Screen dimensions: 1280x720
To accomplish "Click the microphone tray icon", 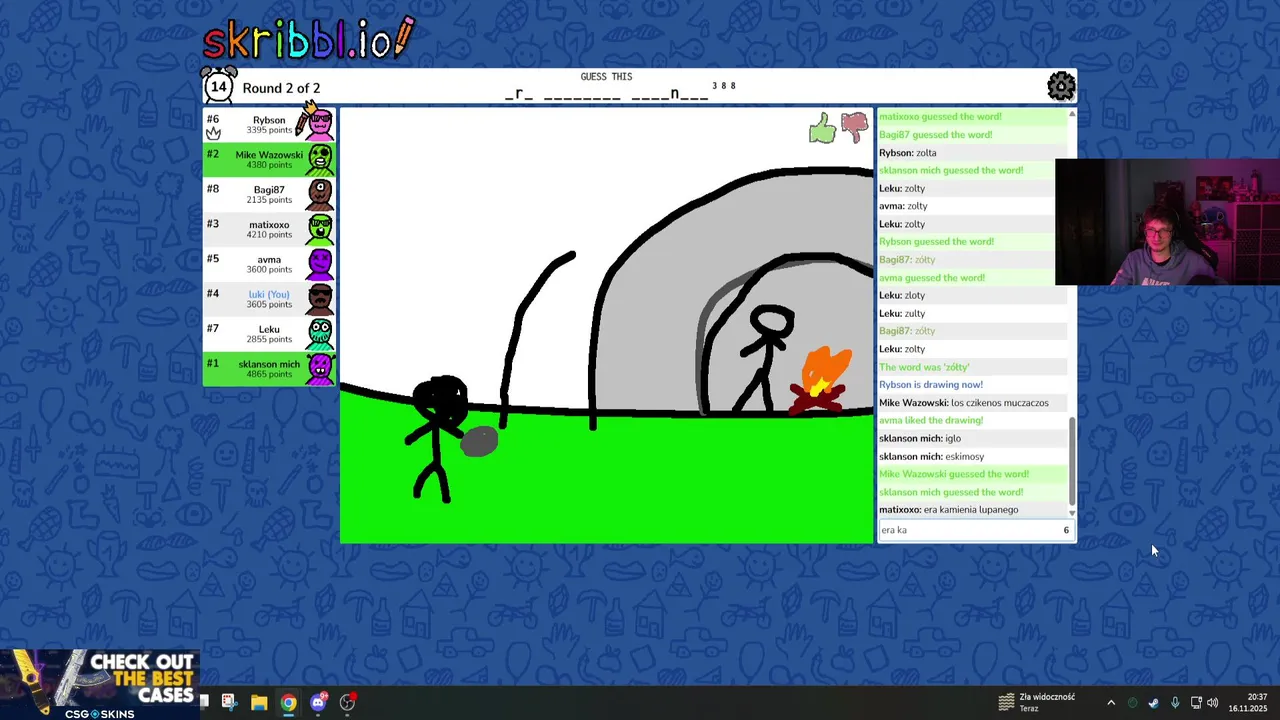I will (x=1175, y=703).
